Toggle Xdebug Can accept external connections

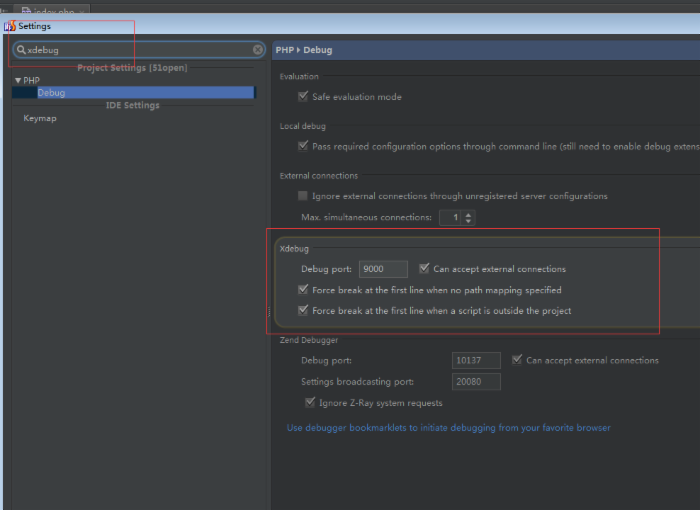tap(424, 268)
